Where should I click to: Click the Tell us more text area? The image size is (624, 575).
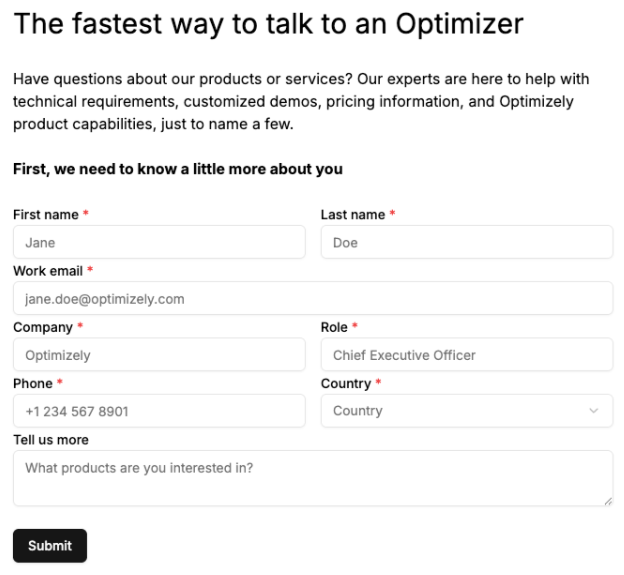point(312,477)
